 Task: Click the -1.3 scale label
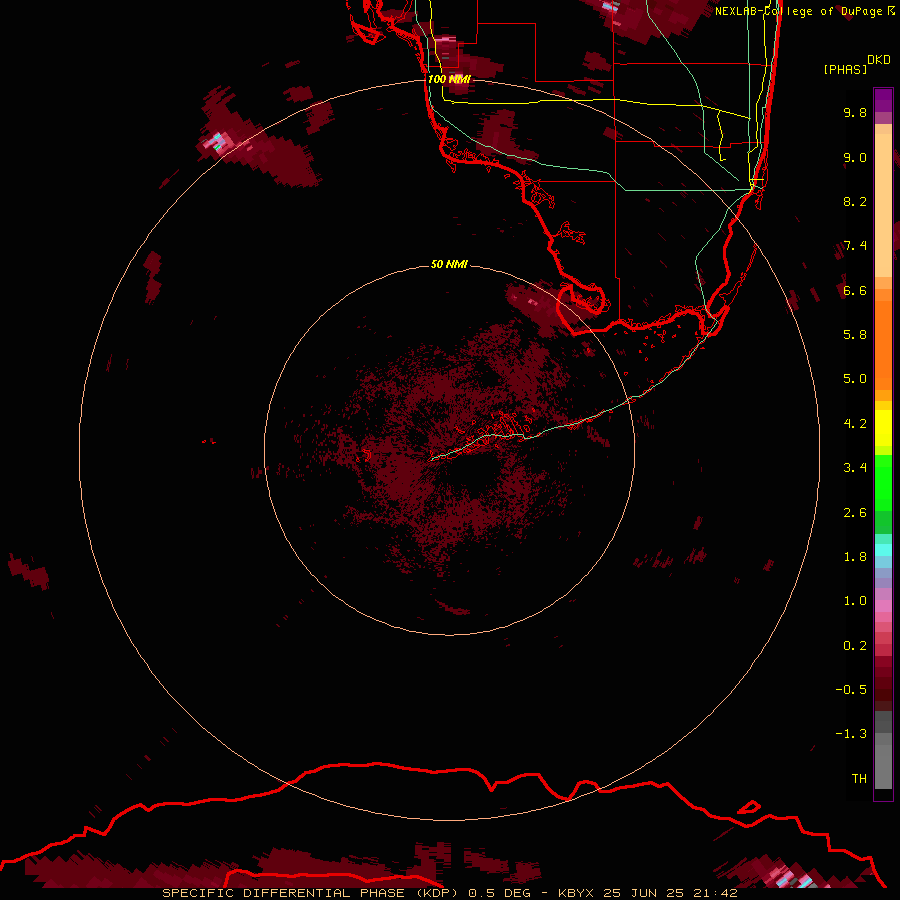pyautogui.click(x=851, y=734)
